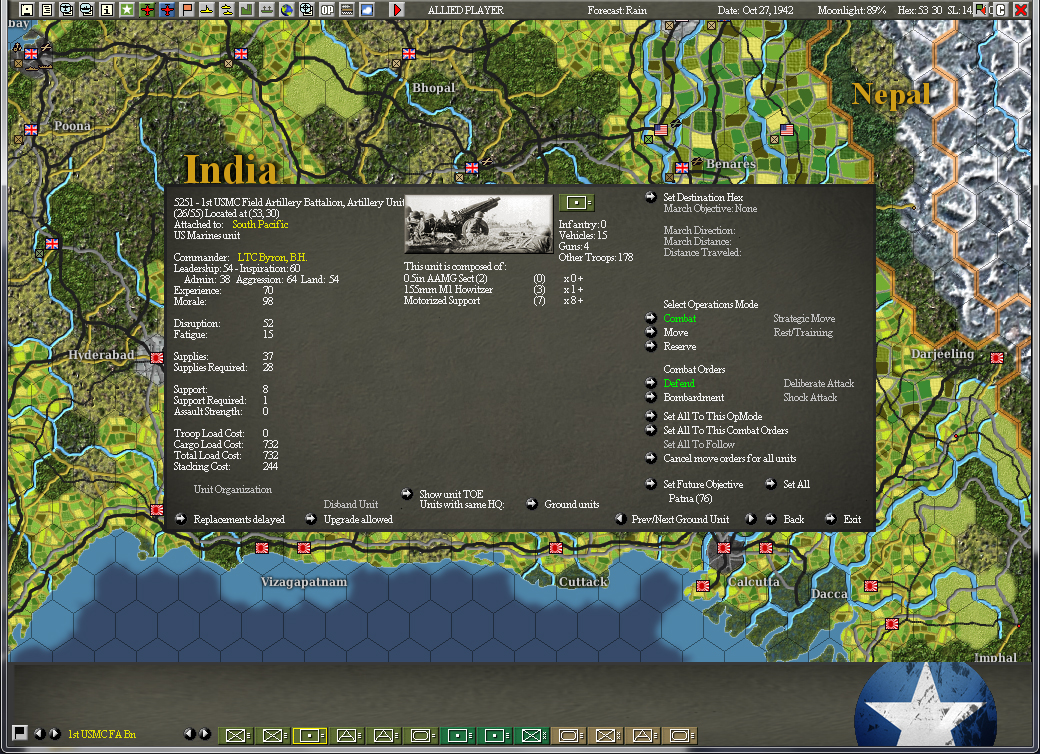Open the information 'i' toolbar icon
Image resolution: width=1040 pixels, height=754 pixels.
106,10
